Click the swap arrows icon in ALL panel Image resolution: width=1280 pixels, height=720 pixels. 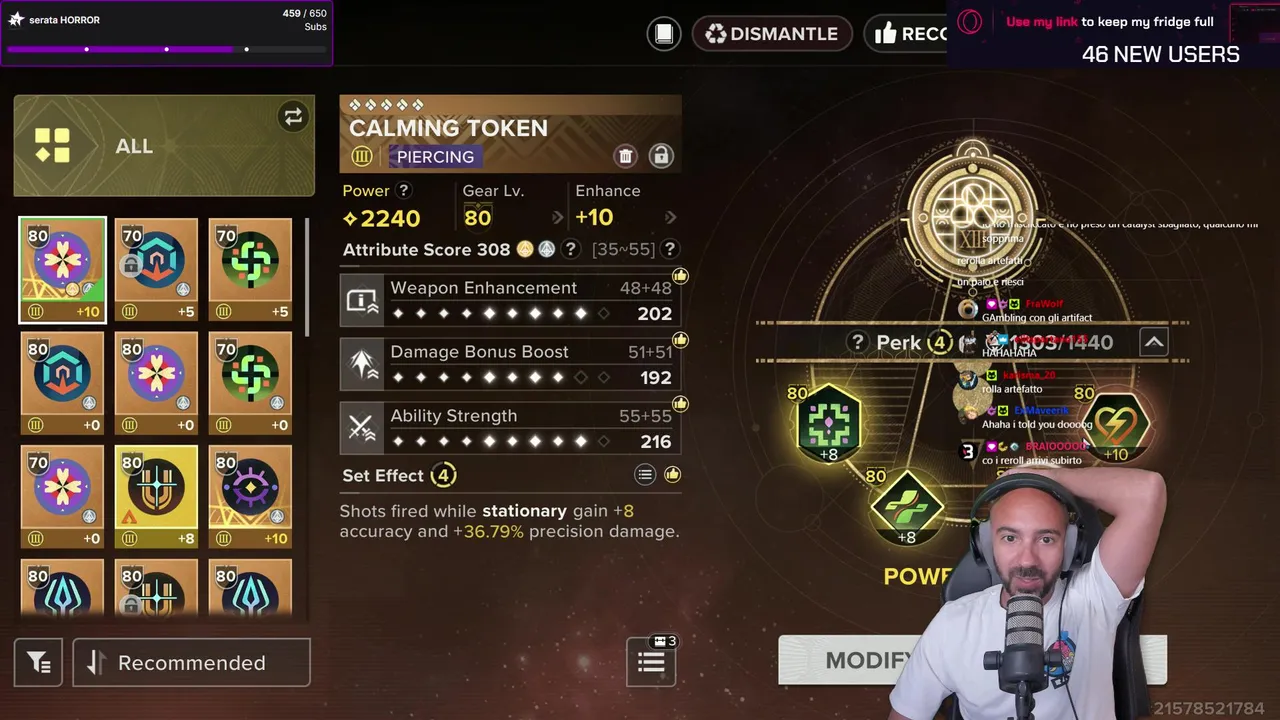point(293,117)
